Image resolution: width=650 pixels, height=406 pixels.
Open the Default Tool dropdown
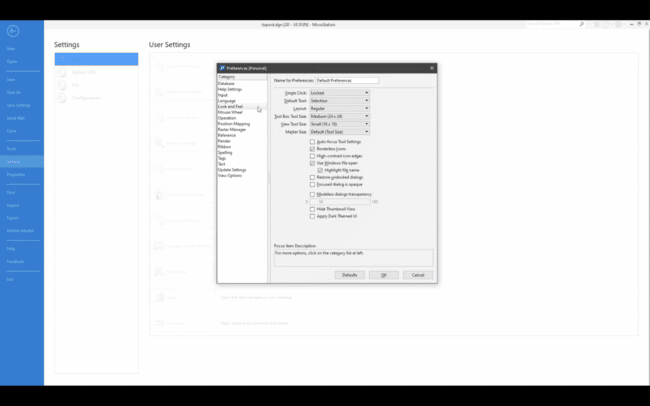pyautogui.click(x=340, y=101)
